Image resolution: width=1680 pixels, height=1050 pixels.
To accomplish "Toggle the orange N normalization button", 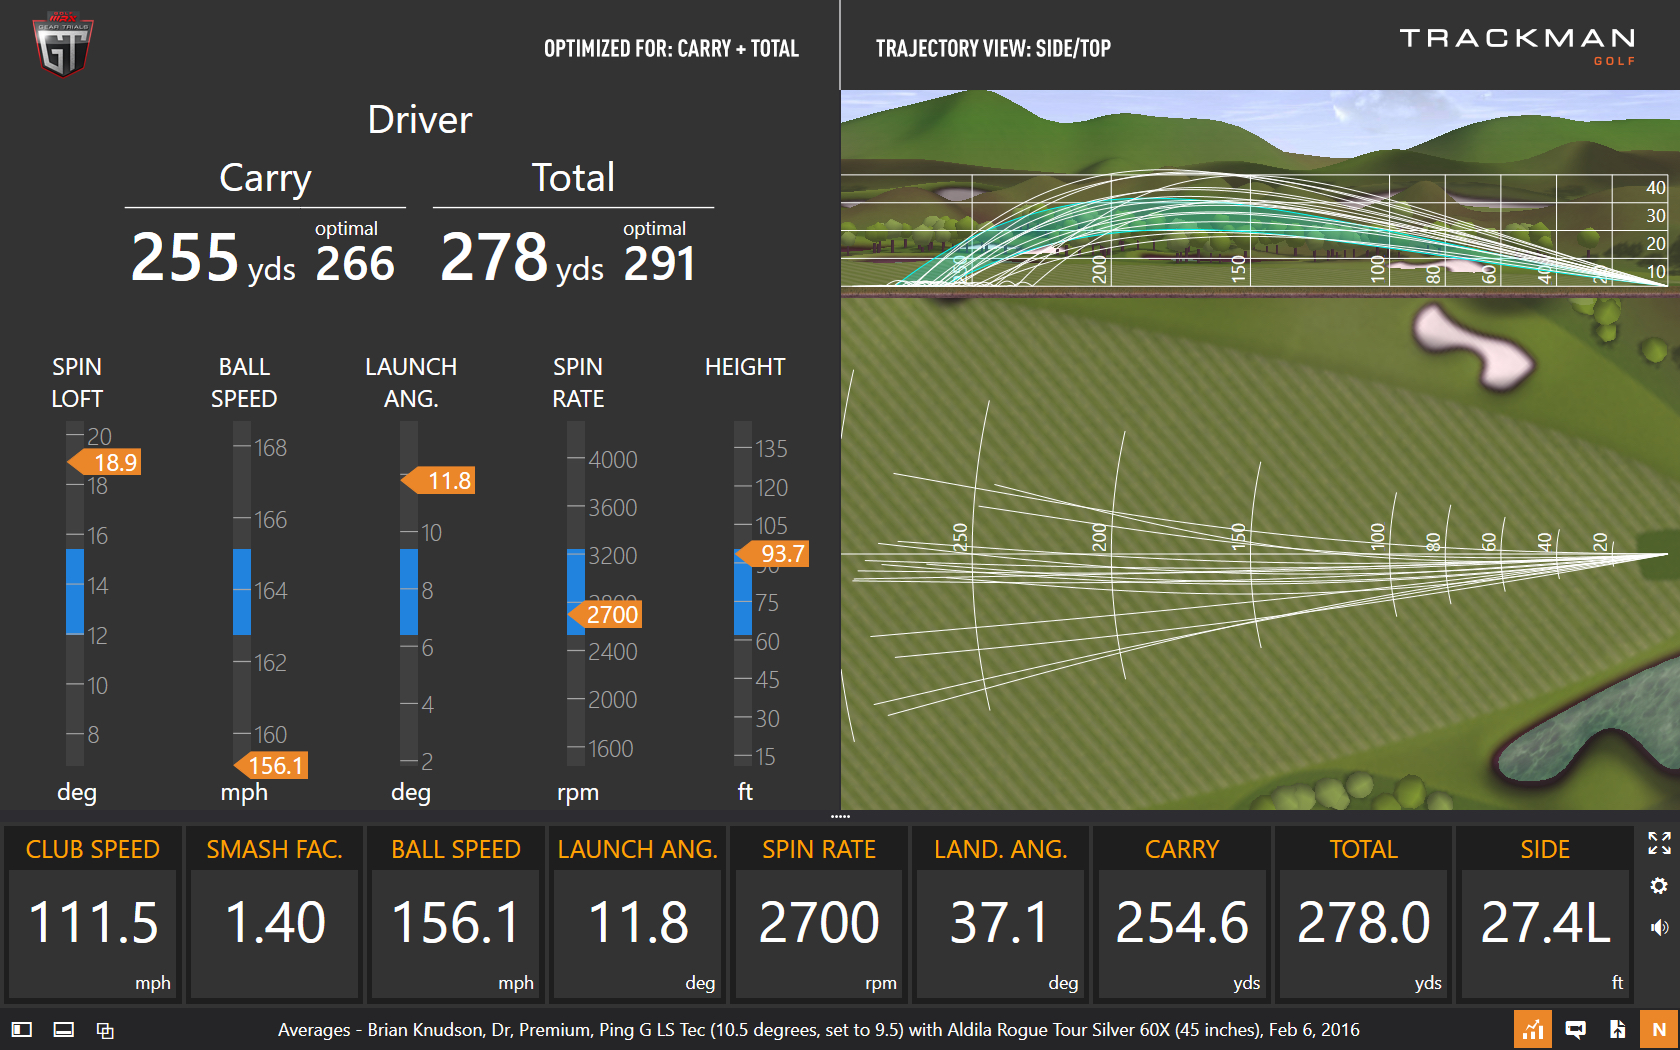I will (x=1659, y=1029).
